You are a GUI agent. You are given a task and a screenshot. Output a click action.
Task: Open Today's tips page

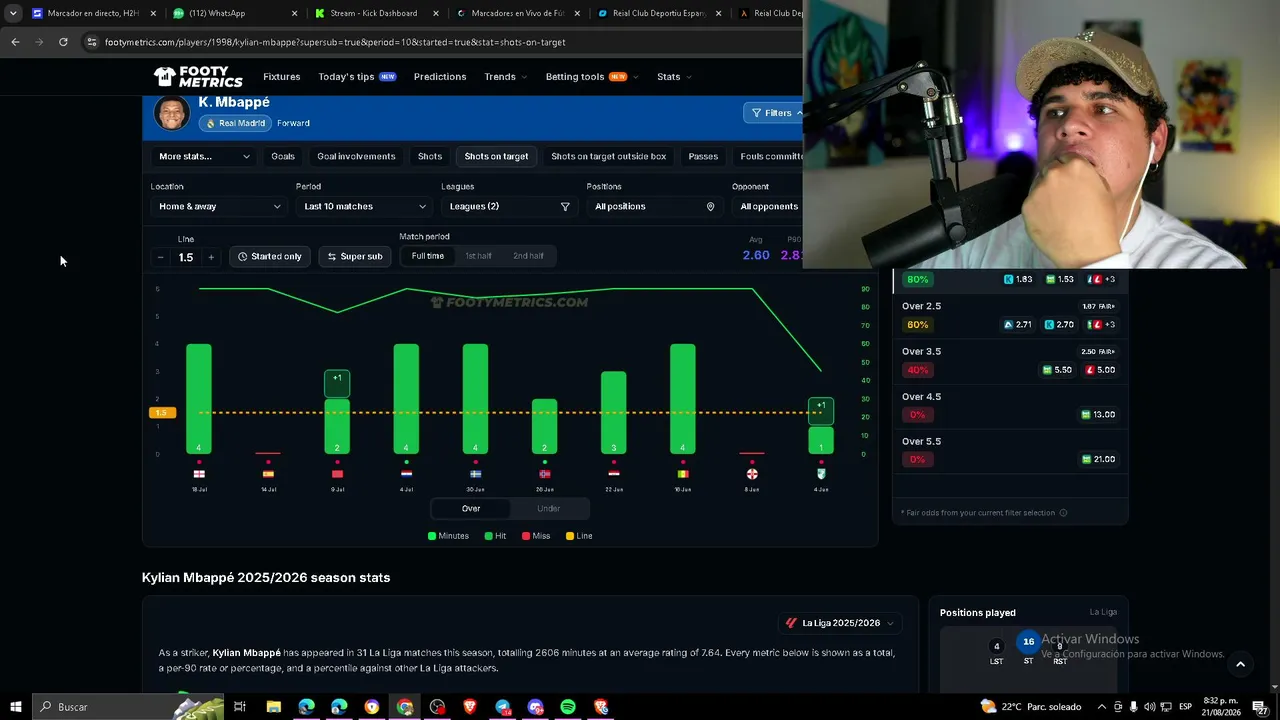[x=357, y=77]
